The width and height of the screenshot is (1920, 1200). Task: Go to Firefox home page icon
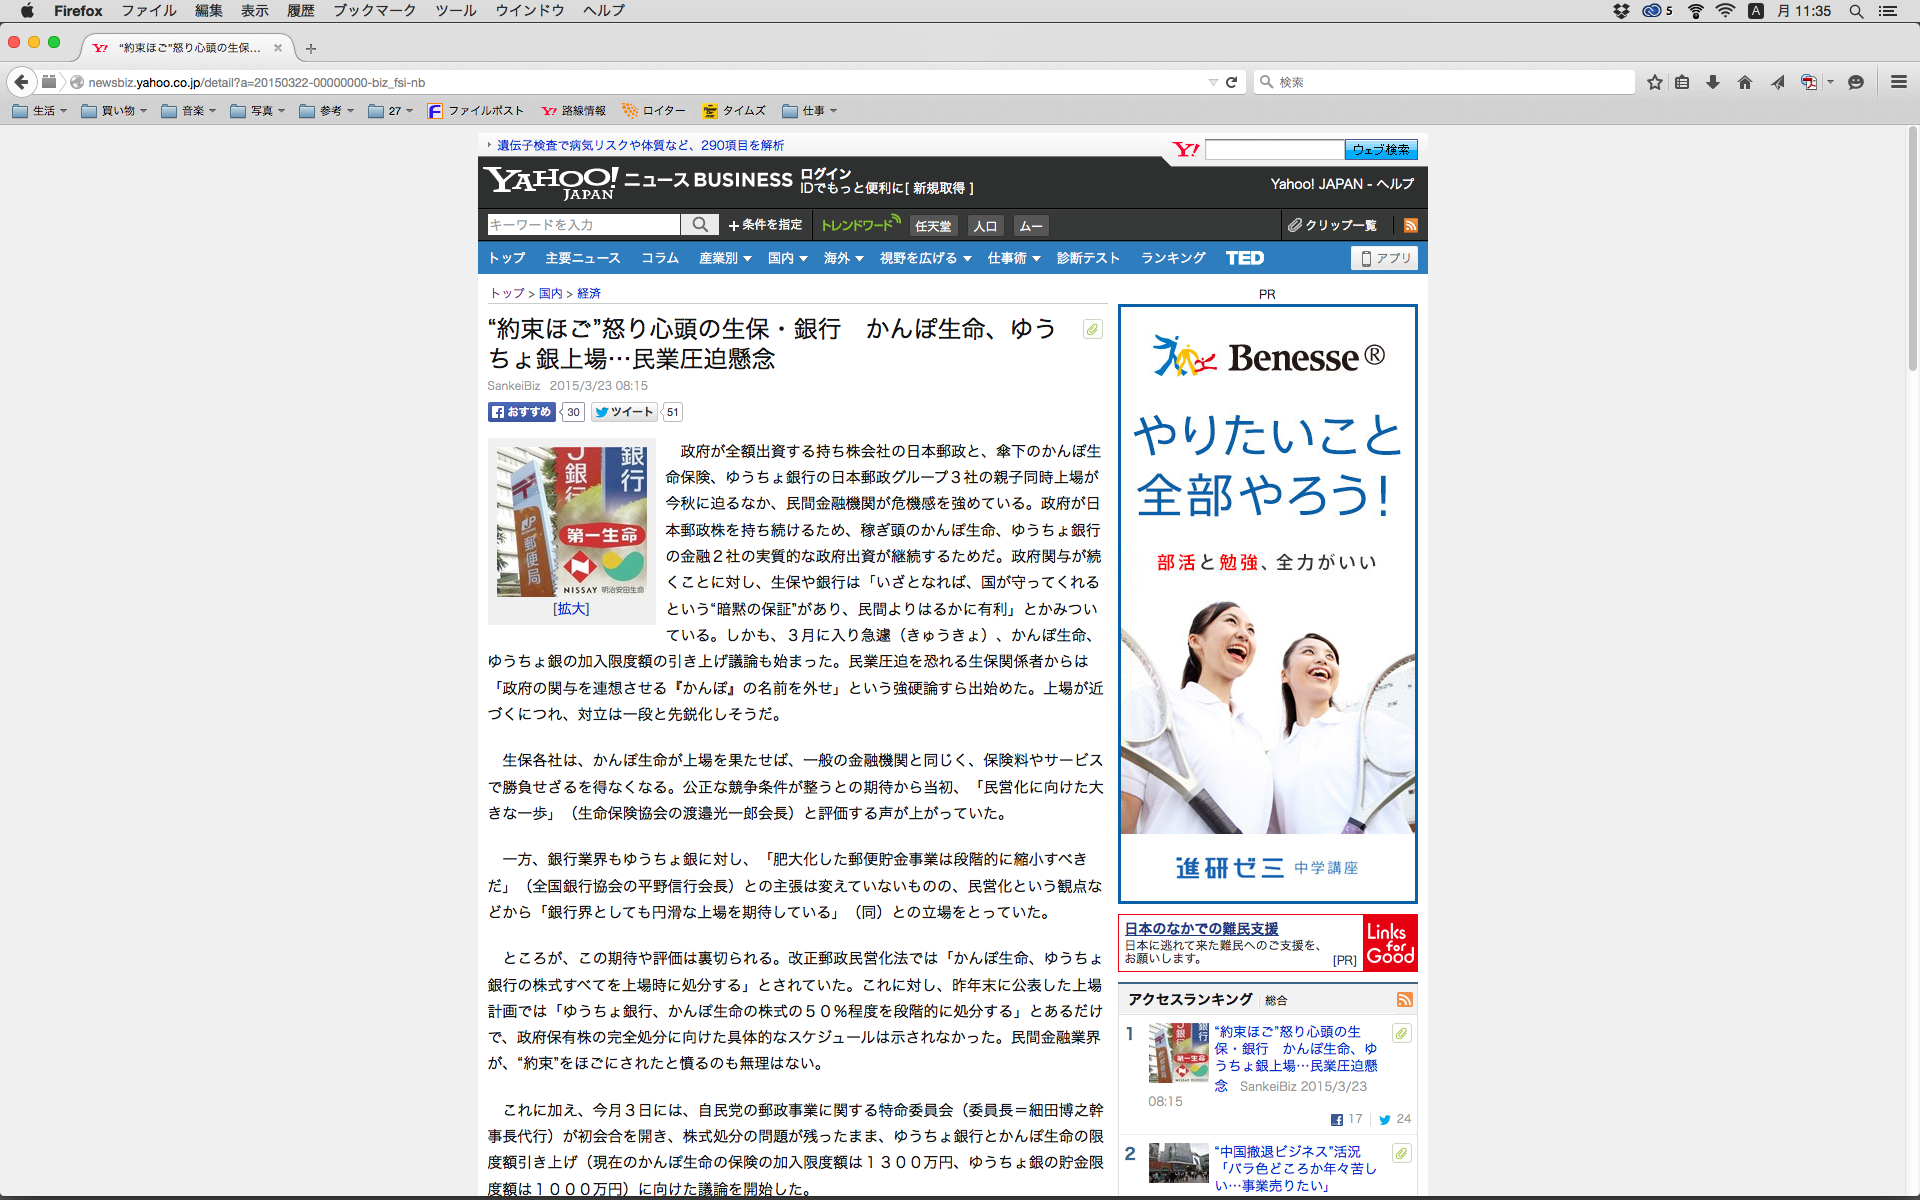pyautogui.click(x=1745, y=82)
